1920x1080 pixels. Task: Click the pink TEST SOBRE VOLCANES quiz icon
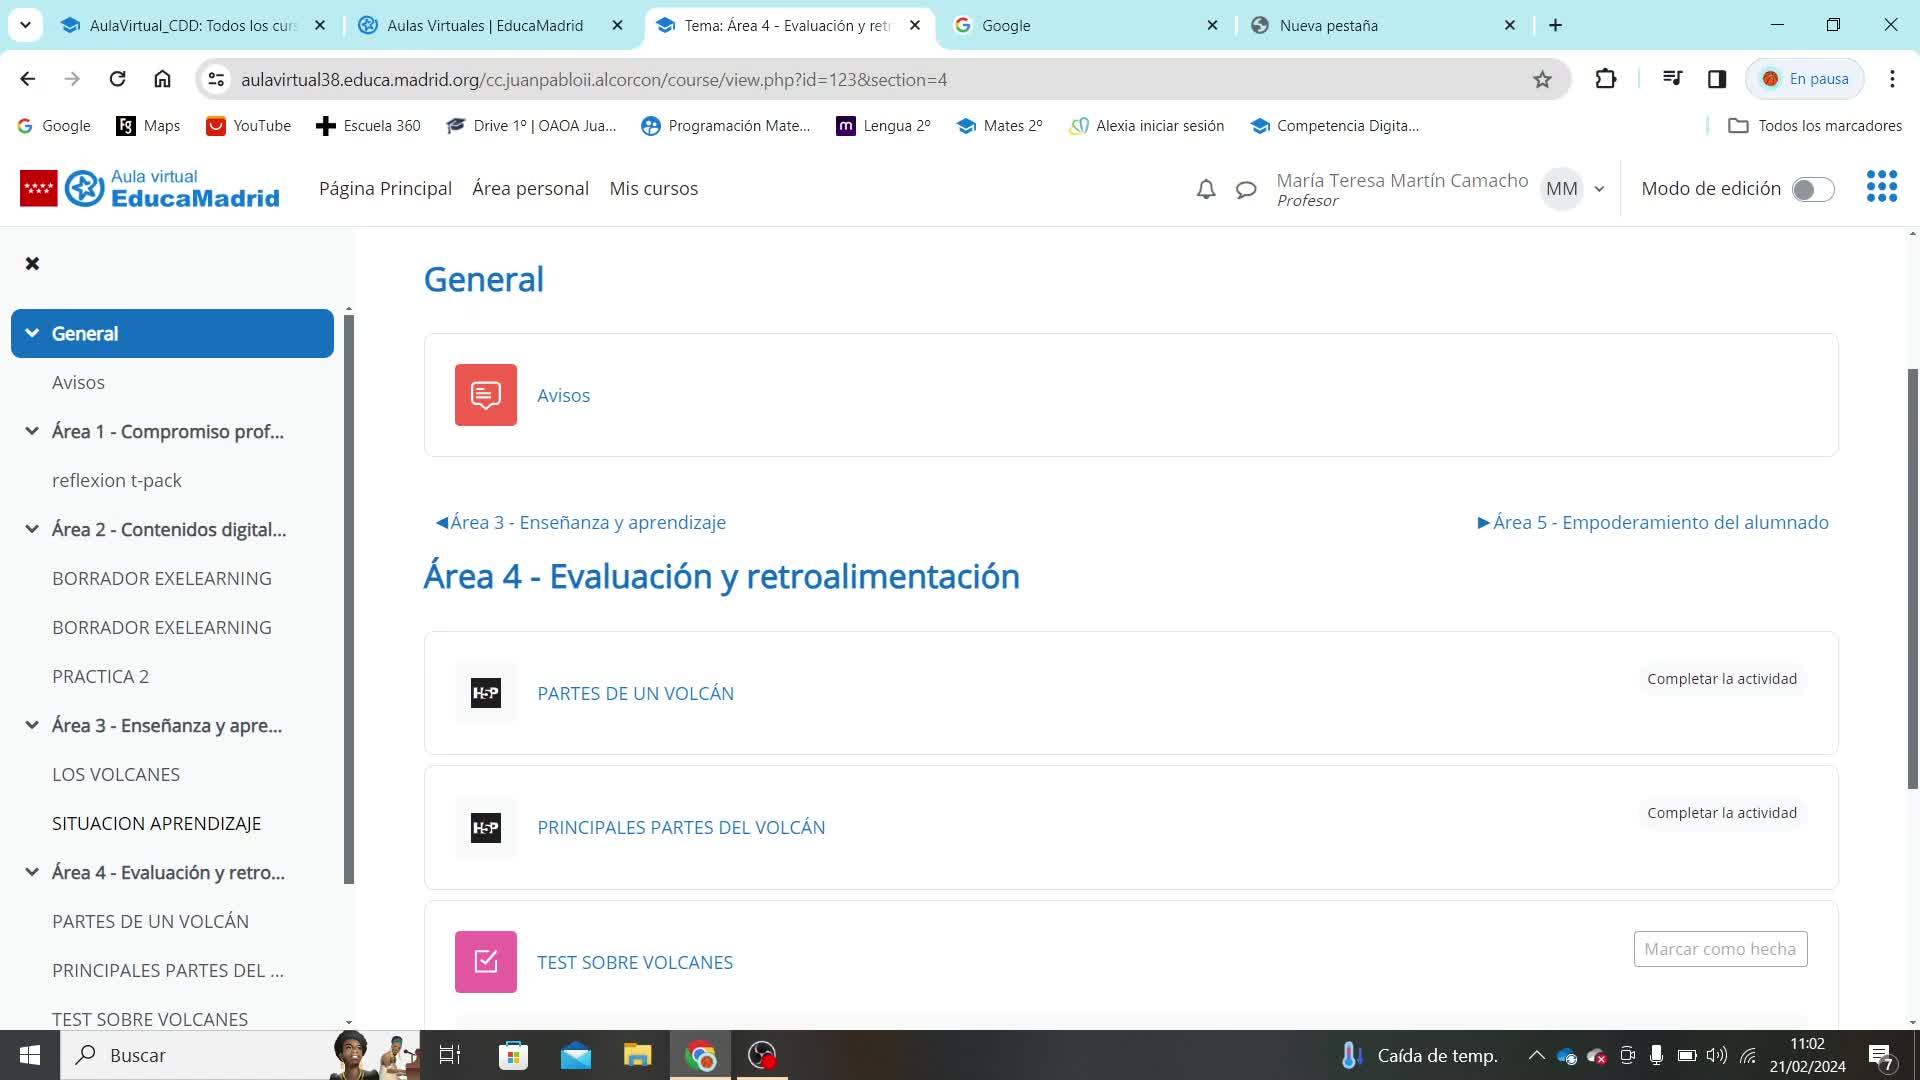pos(486,962)
